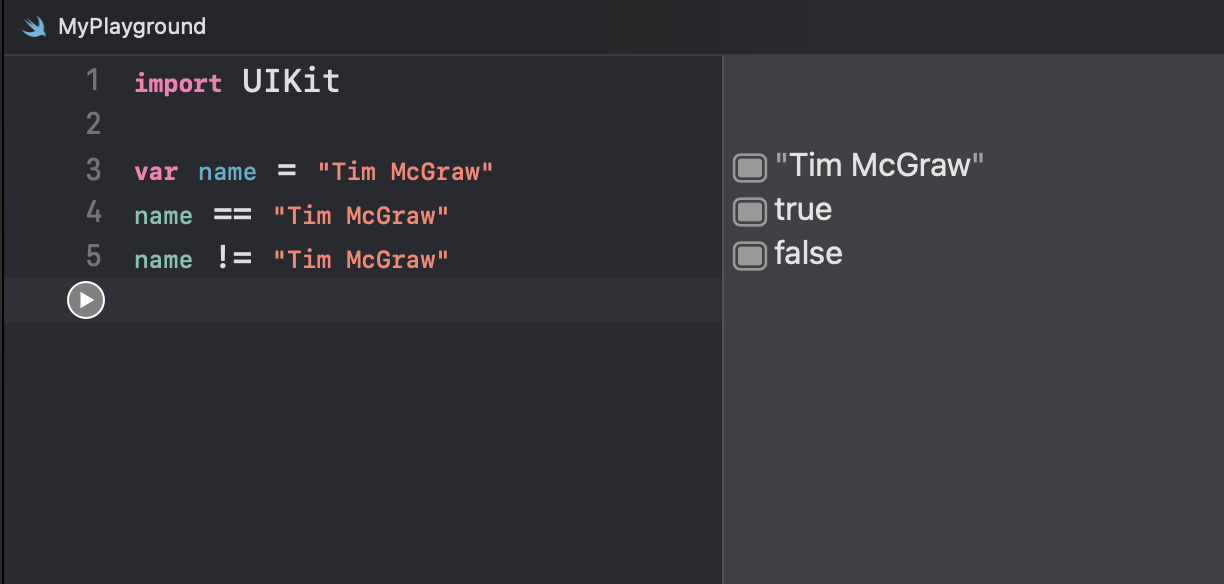Click line number 3 in gutter
The width and height of the screenshot is (1224, 584).
pyautogui.click(x=93, y=170)
